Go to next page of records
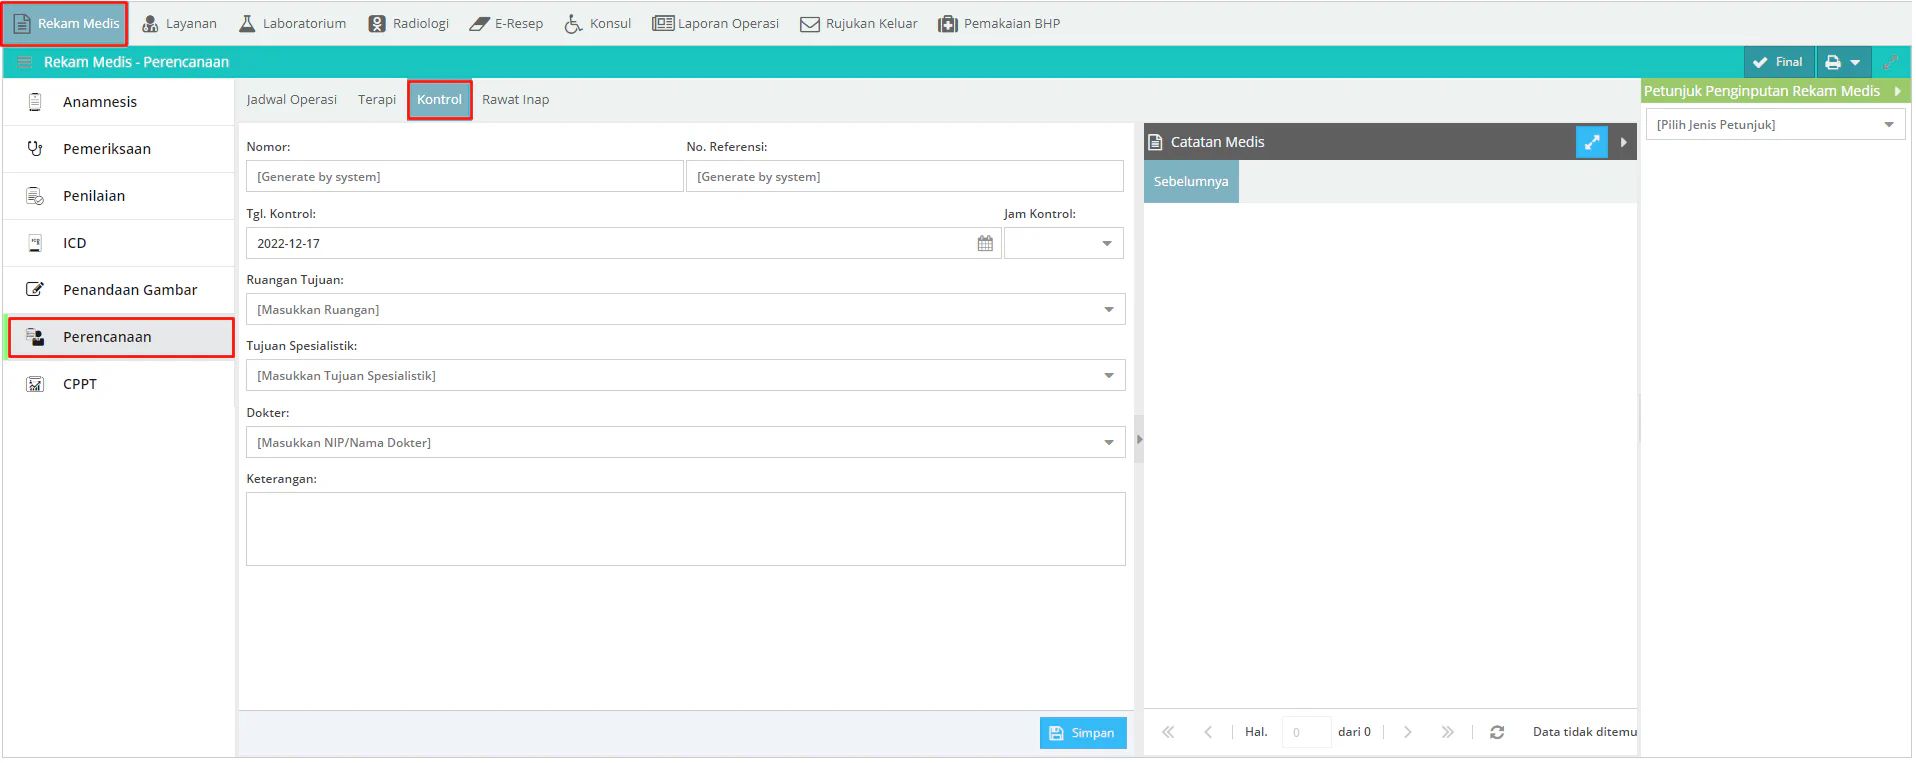Viewport: 1916px width, 763px height. pos(1407,732)
